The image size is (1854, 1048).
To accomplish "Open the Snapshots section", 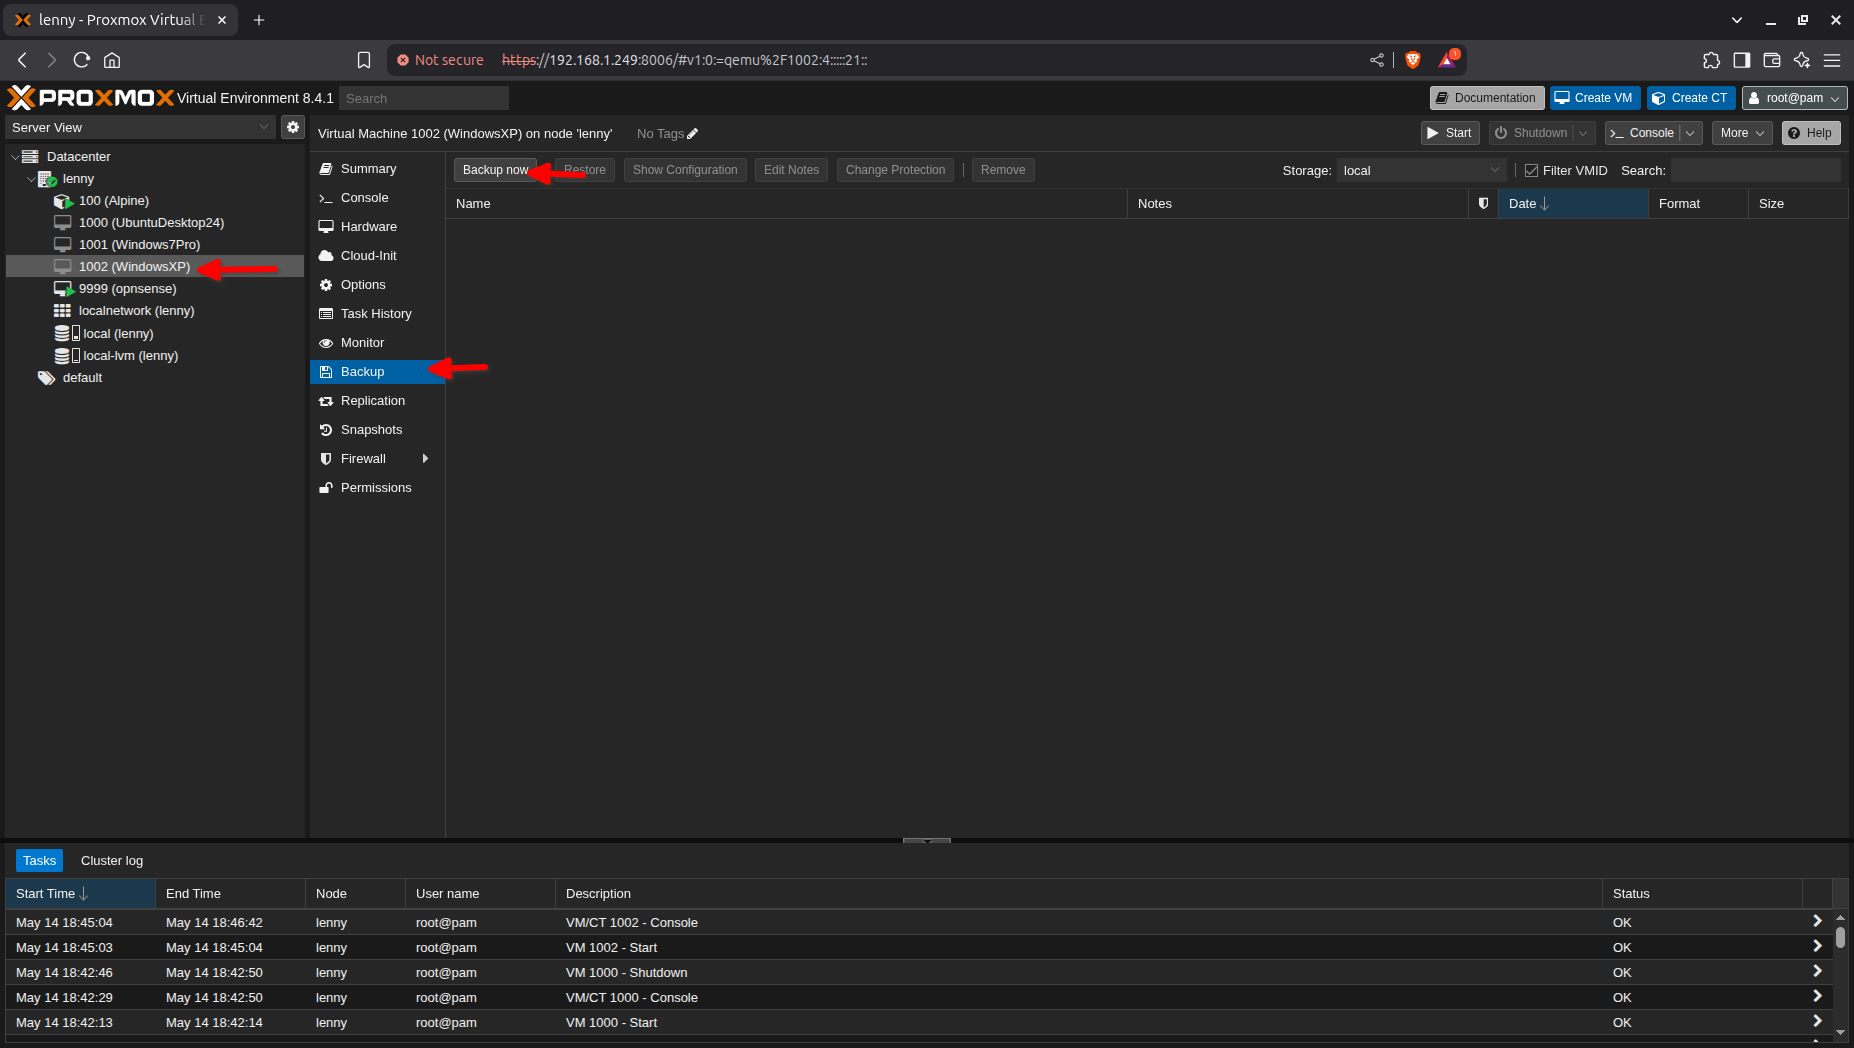I will [x=377, y=430].
